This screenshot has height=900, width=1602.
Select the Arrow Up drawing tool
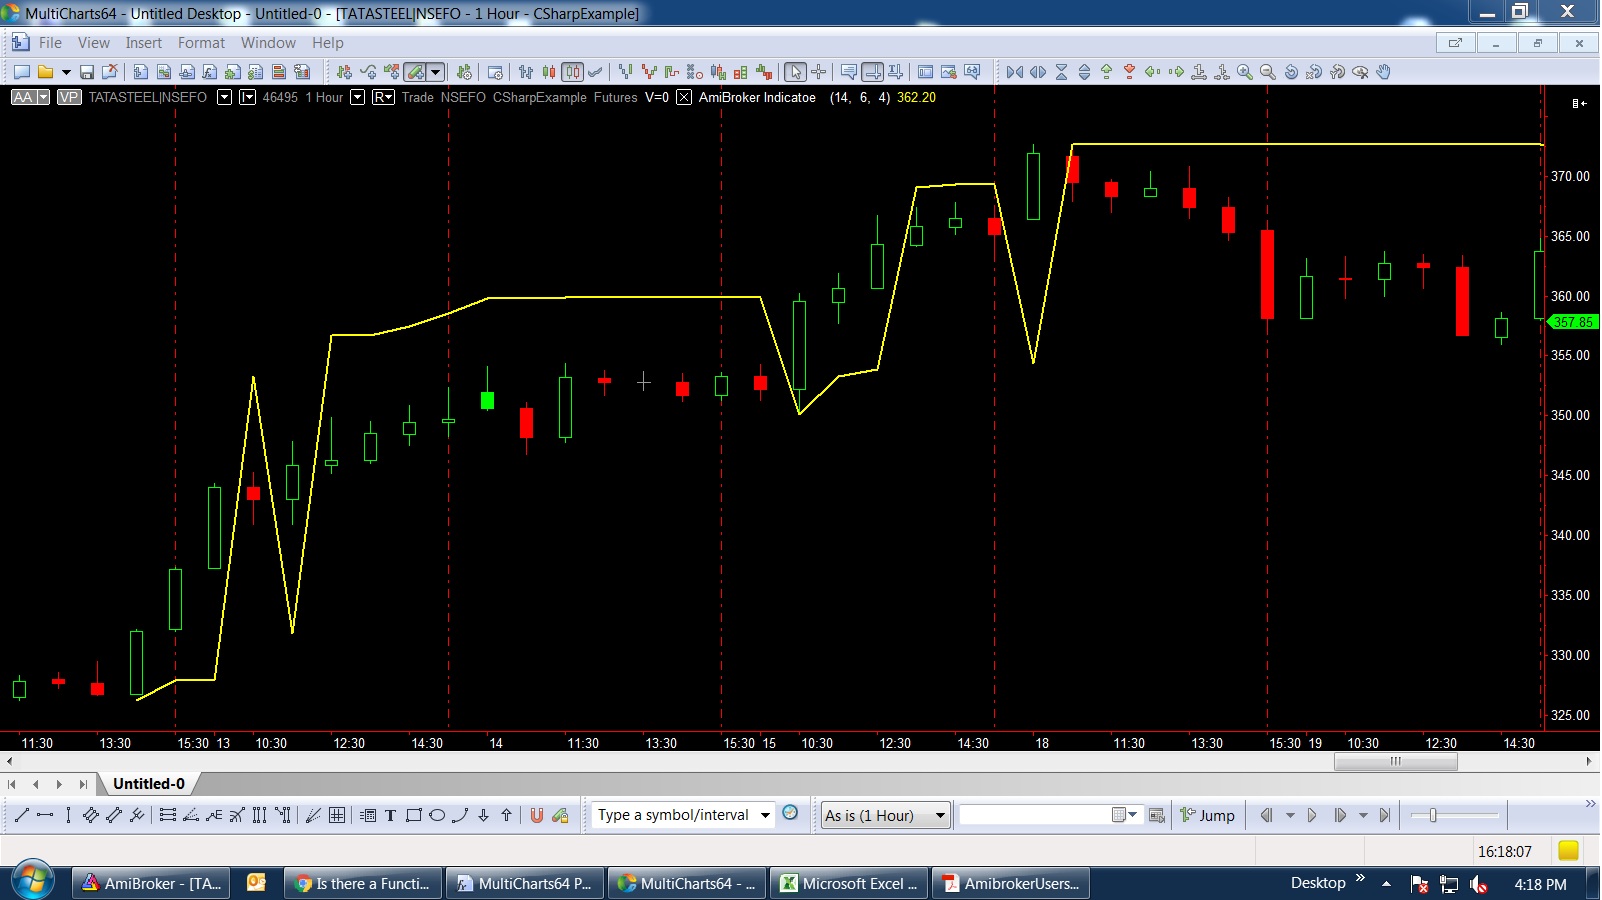[506, 816]
